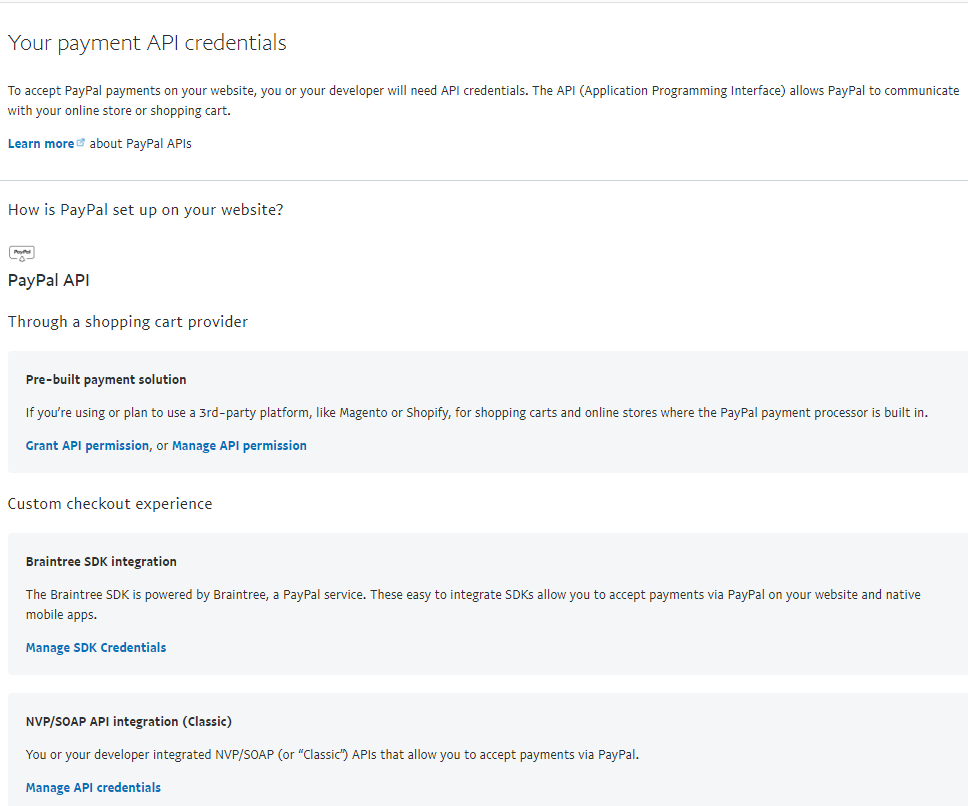Click Grant API permission link

[87, 446]
